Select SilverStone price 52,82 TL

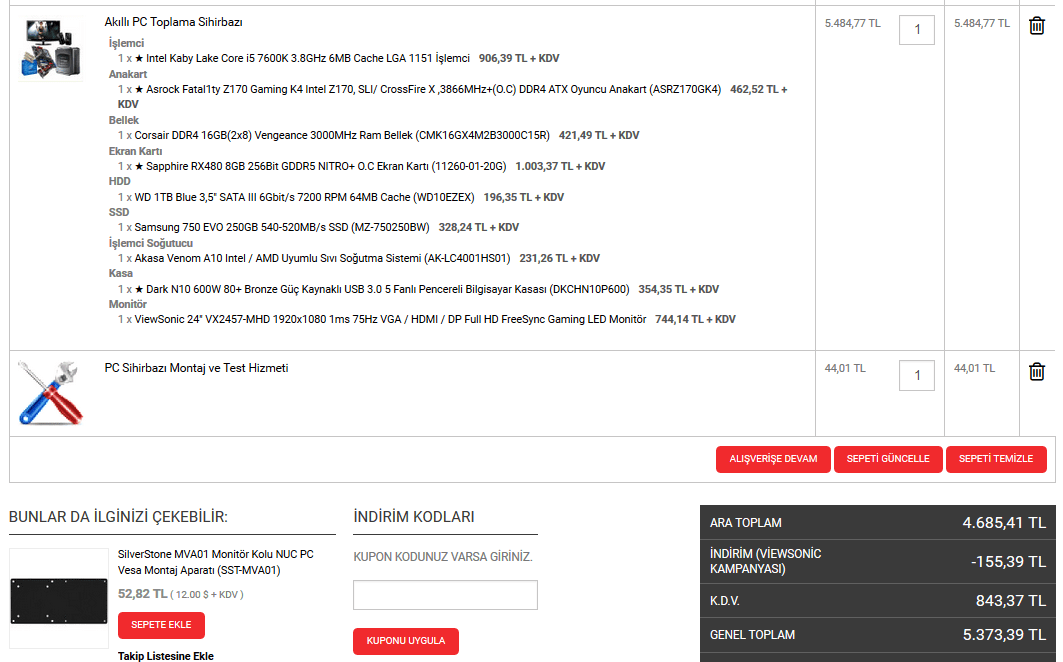coord(142,594)
